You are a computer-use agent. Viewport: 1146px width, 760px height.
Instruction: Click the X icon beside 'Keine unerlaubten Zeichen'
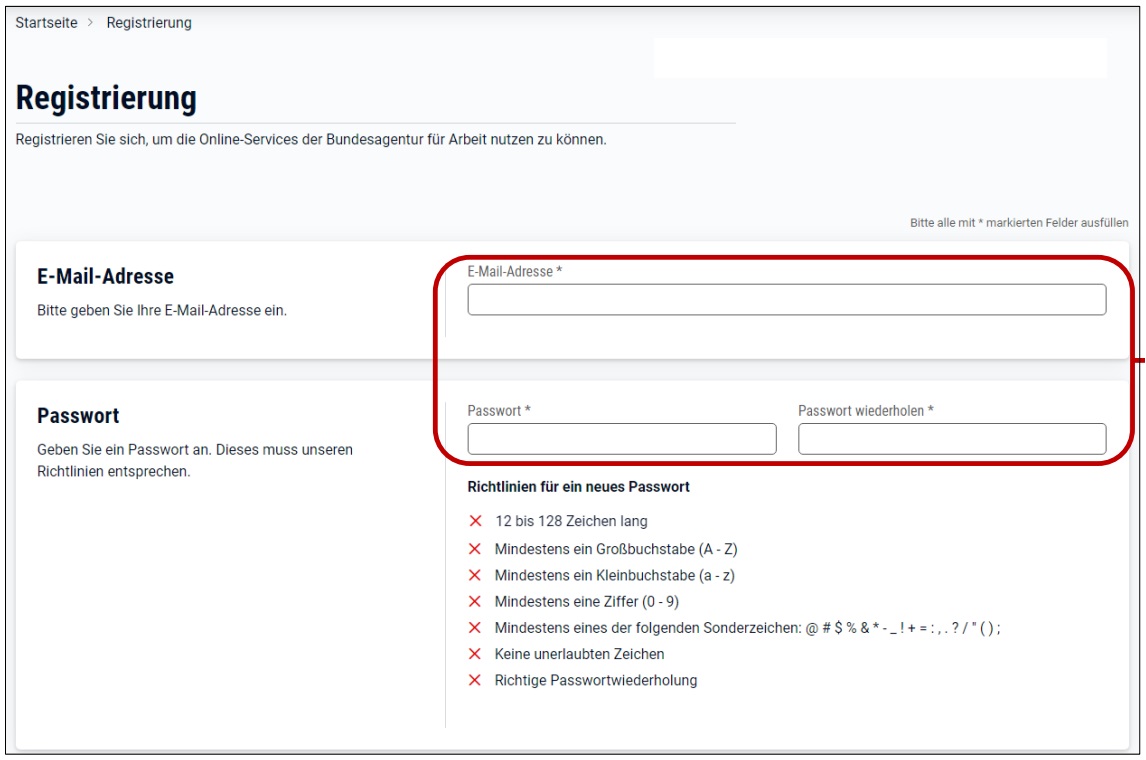pos(475,654)
